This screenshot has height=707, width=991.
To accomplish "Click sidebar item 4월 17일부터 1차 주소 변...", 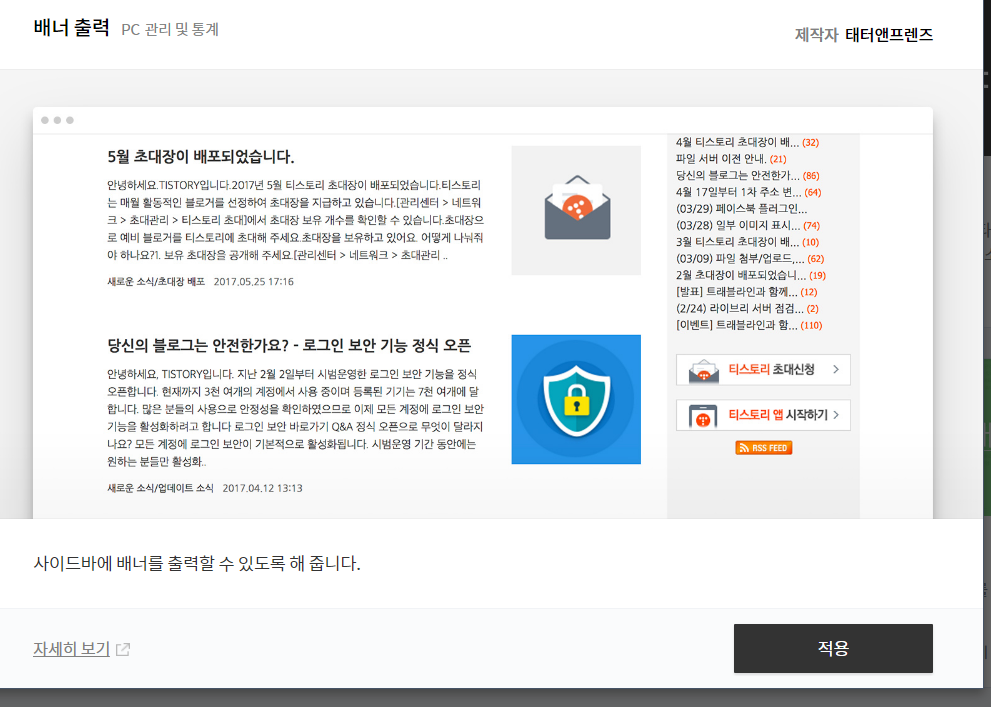I will coord(738,192).
